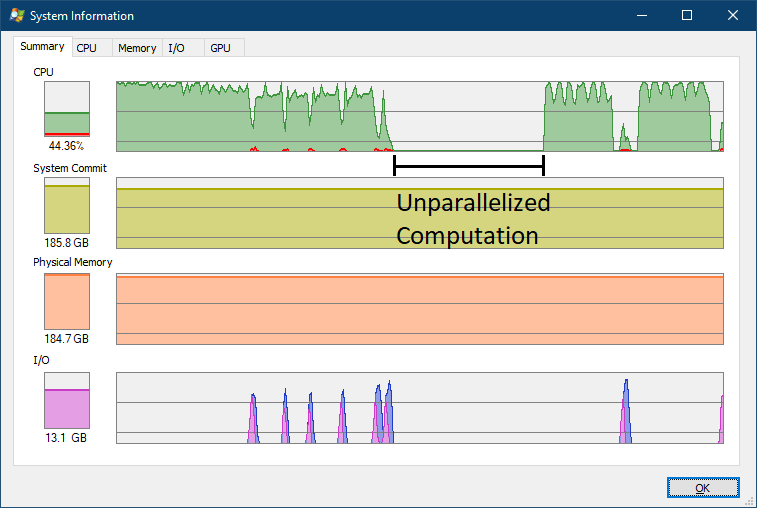Click the 185.8 GB commit value
The height and width of the screenshot is (508, 757).
pyautogui.click(x=67, y=243)
